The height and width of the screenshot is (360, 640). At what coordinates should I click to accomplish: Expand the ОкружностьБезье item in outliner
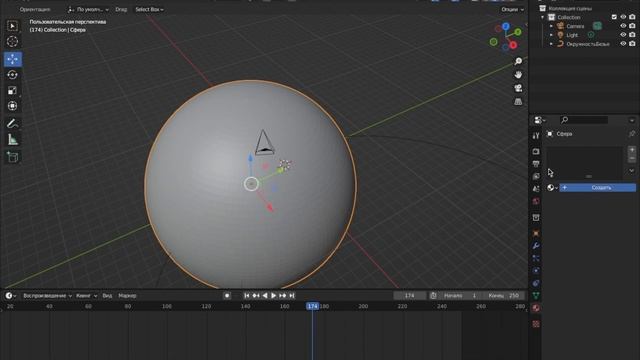(x=551, y=44)
